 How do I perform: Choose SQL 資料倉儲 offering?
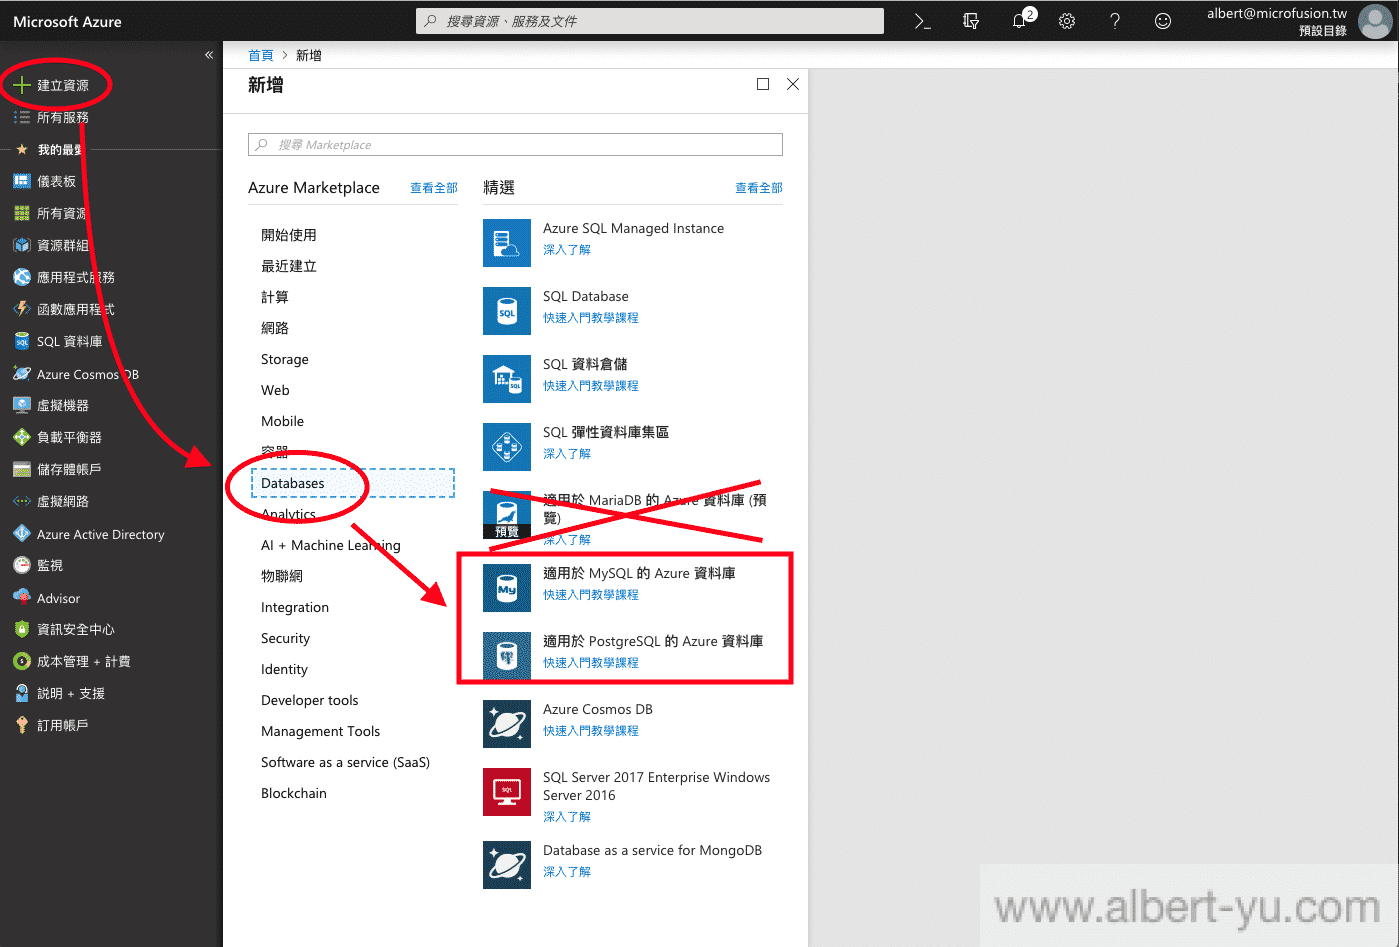[x=585, y=364]
